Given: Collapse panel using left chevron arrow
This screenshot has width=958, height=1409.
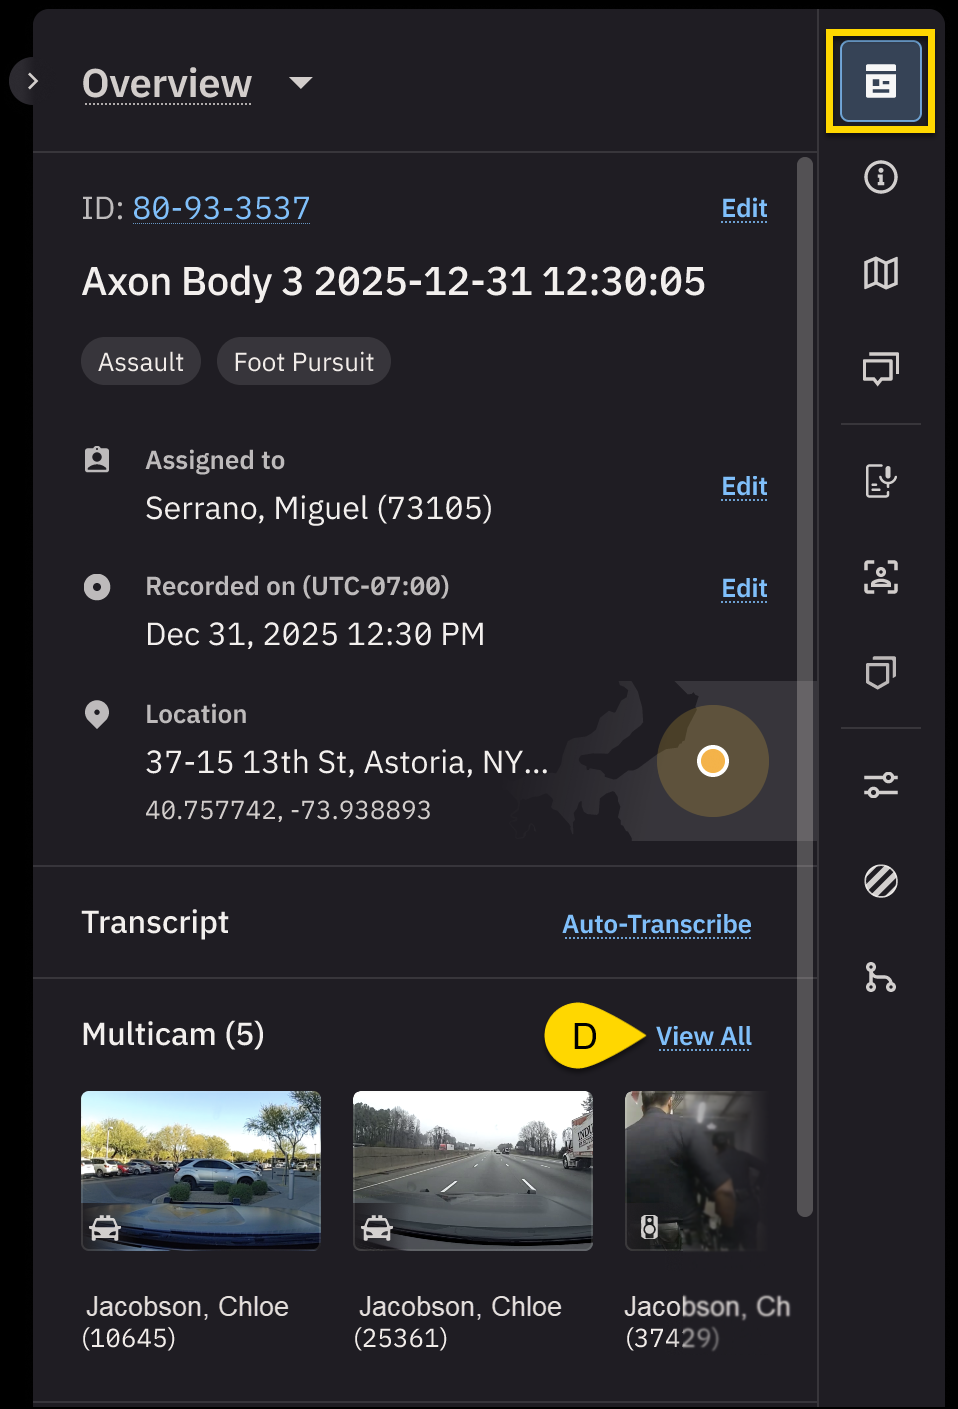Looking at the screenshot, I should [32, 81].
